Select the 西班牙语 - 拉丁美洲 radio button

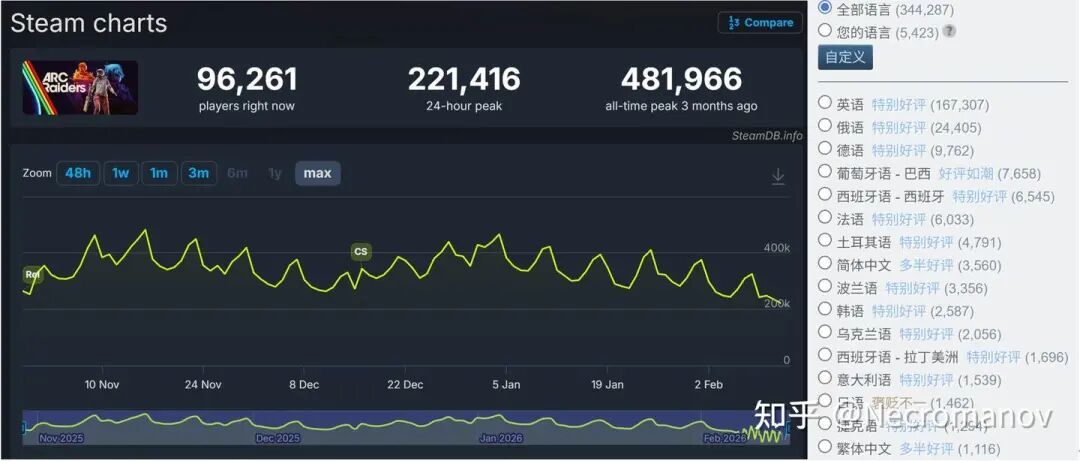pos(824,354)
